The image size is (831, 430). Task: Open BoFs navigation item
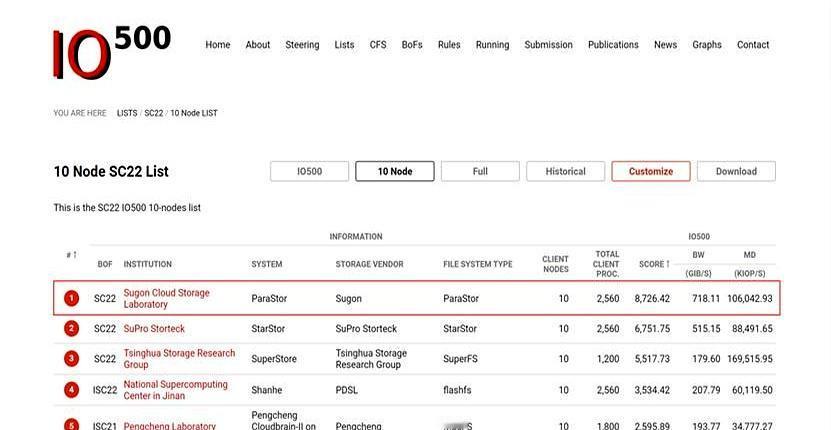412,45
